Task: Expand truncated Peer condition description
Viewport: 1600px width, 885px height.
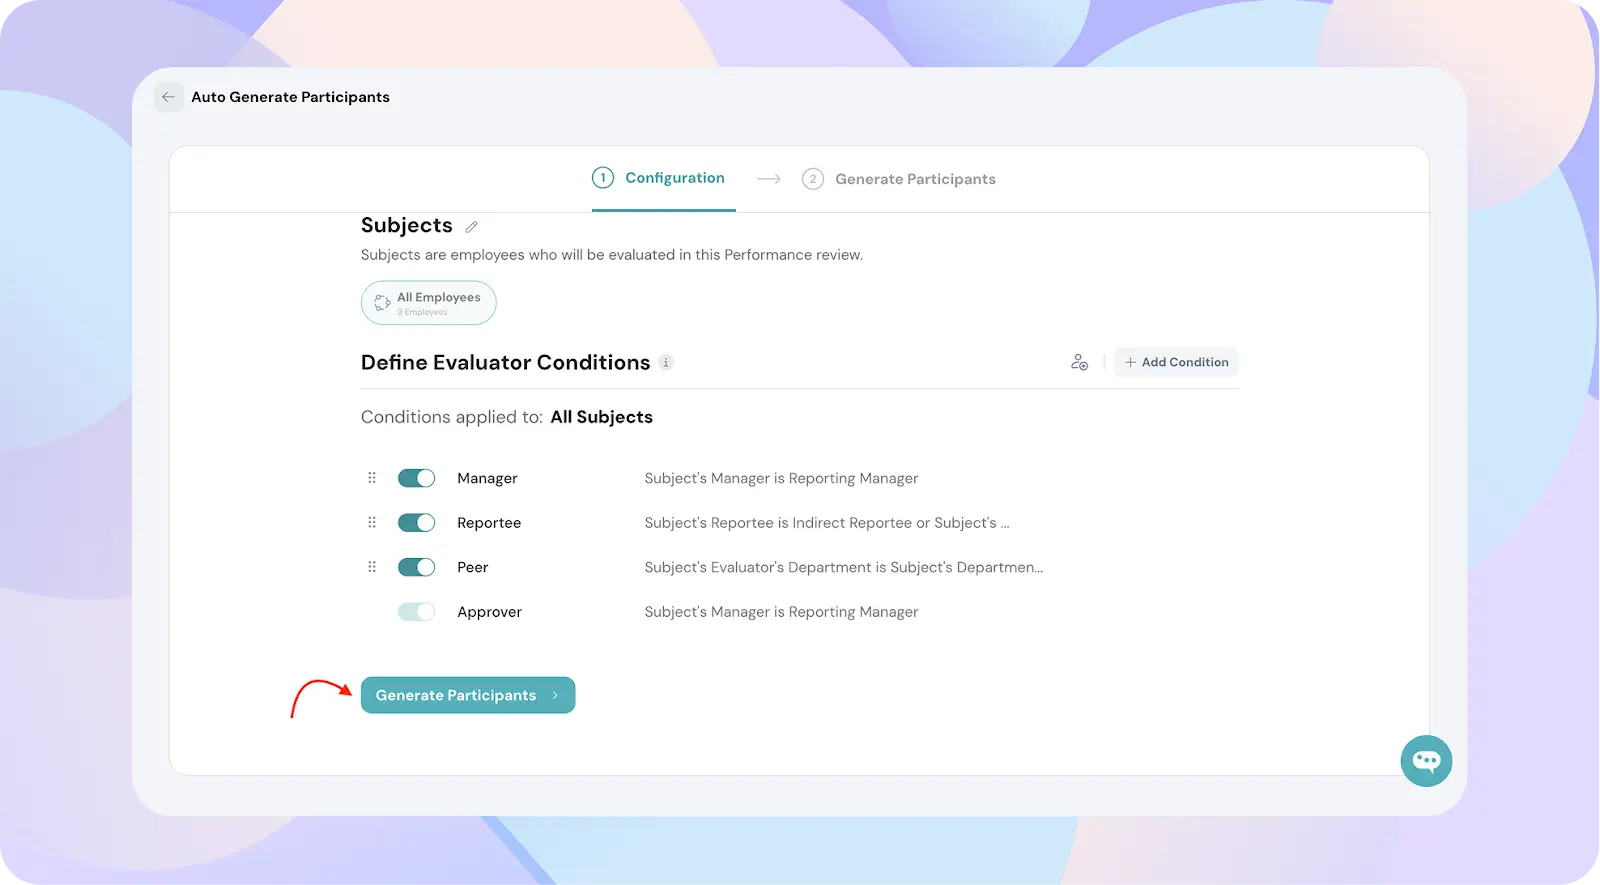Action: 843,567
